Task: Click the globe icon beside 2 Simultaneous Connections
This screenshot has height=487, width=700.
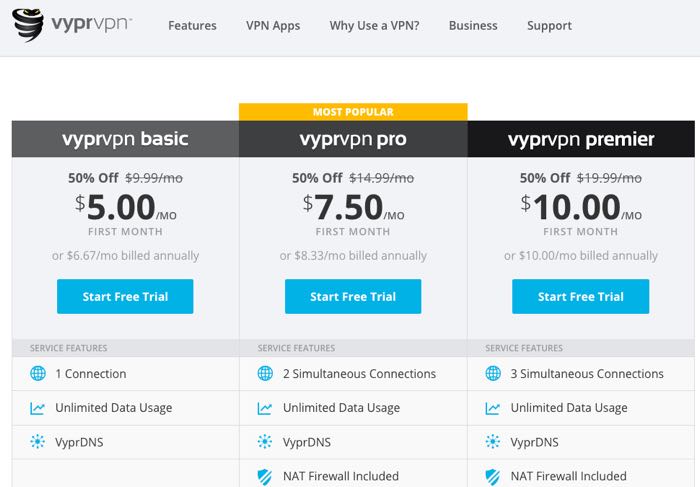Action: (x=265, y=373)
